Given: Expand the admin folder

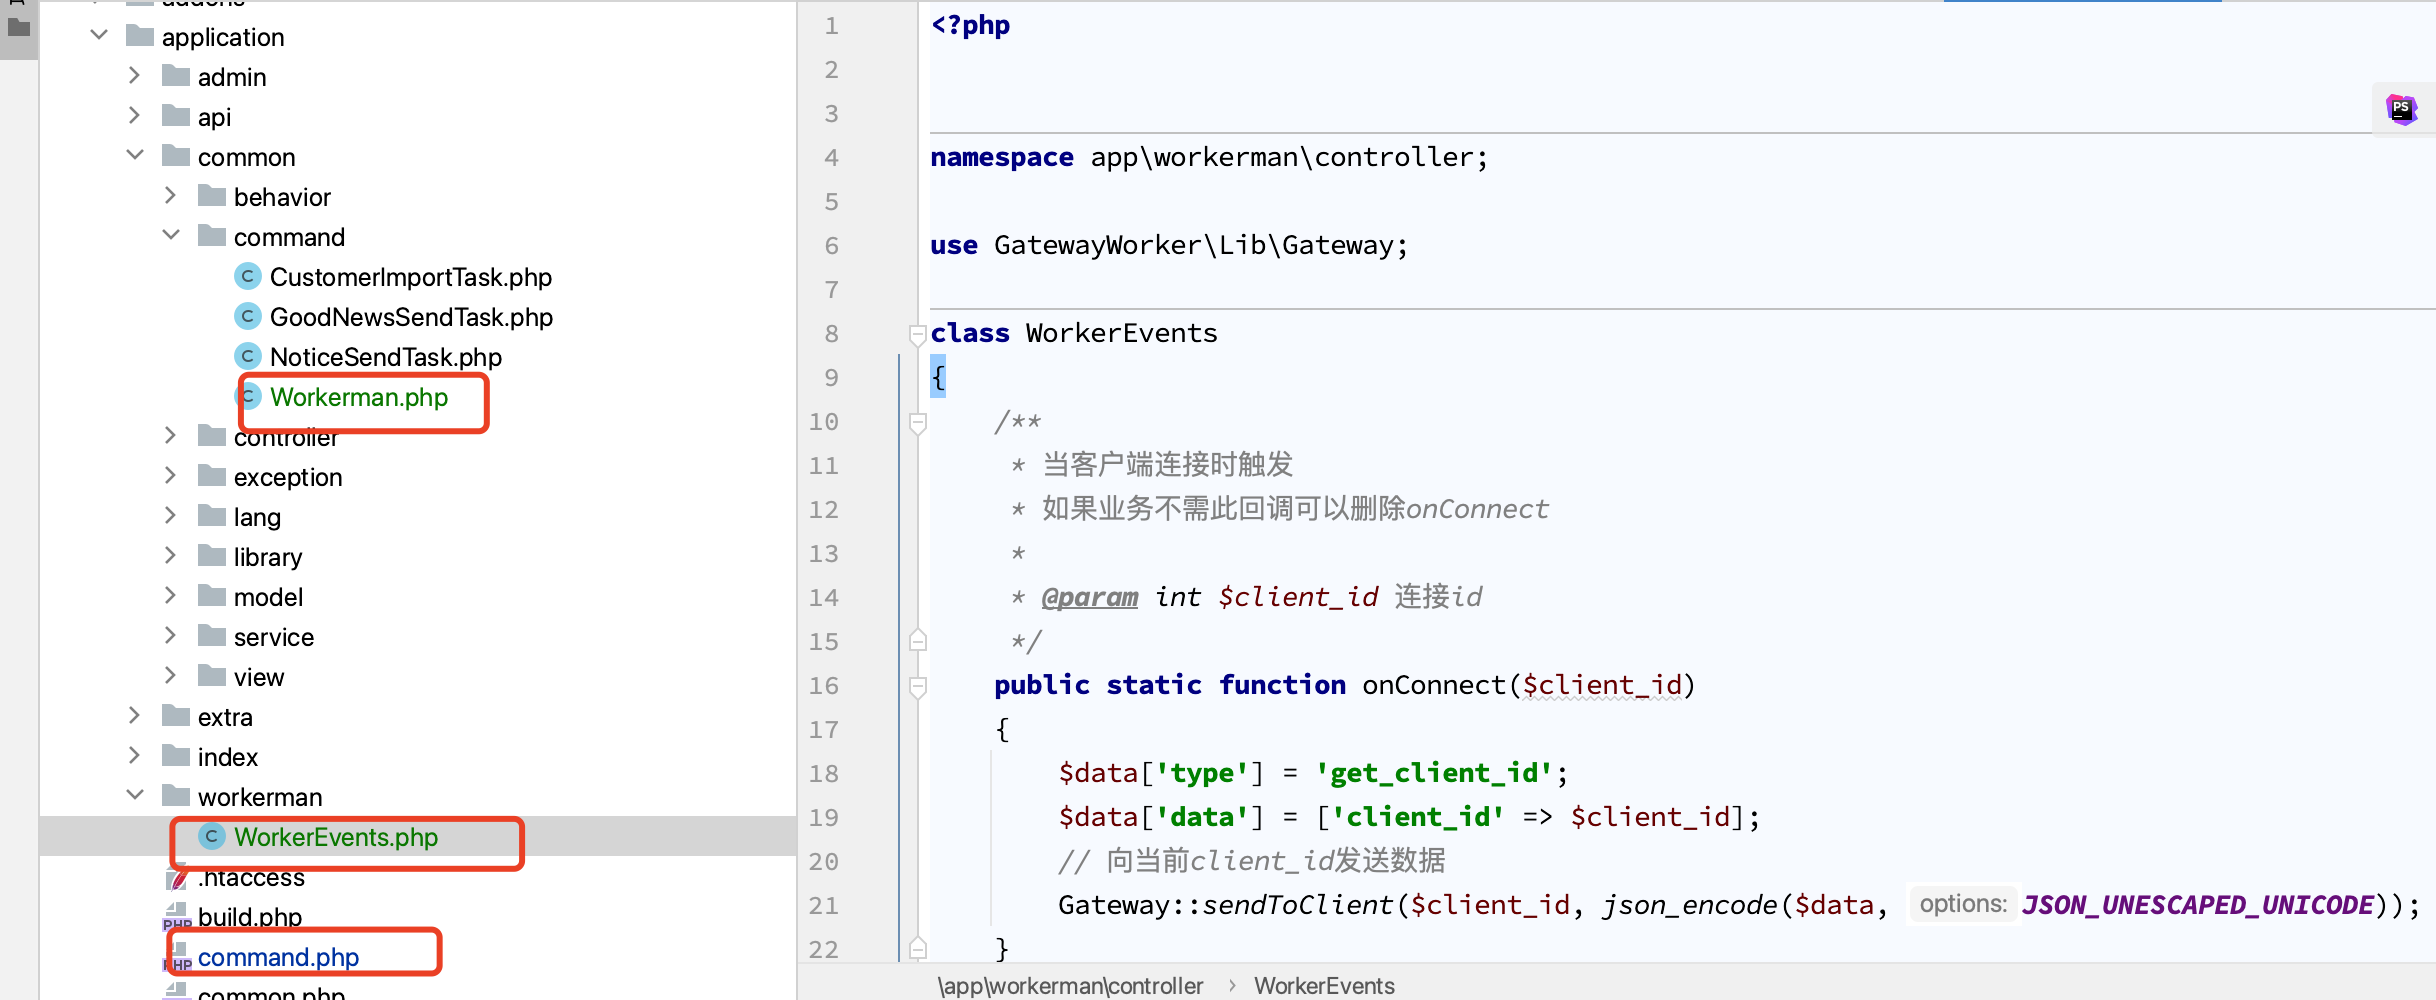Looking at the screenshot, I should click(x=135, y=76).
